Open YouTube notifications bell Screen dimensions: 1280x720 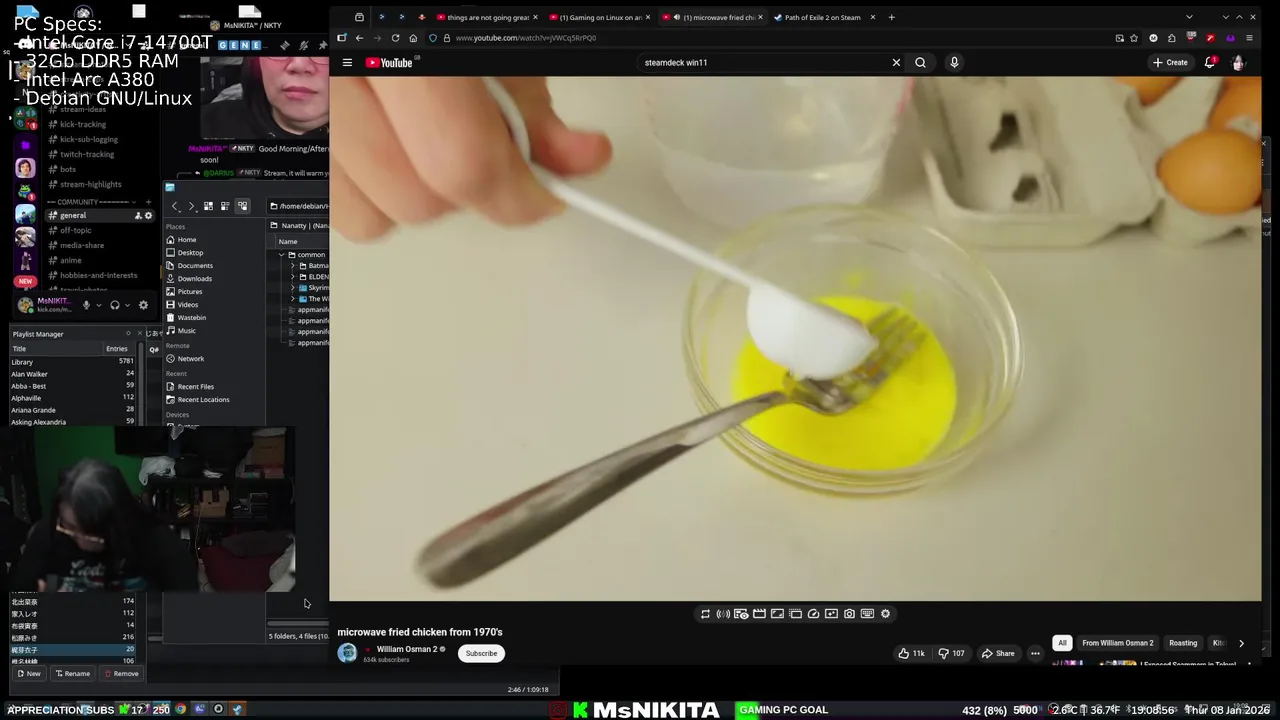[x=1210, y=62]
